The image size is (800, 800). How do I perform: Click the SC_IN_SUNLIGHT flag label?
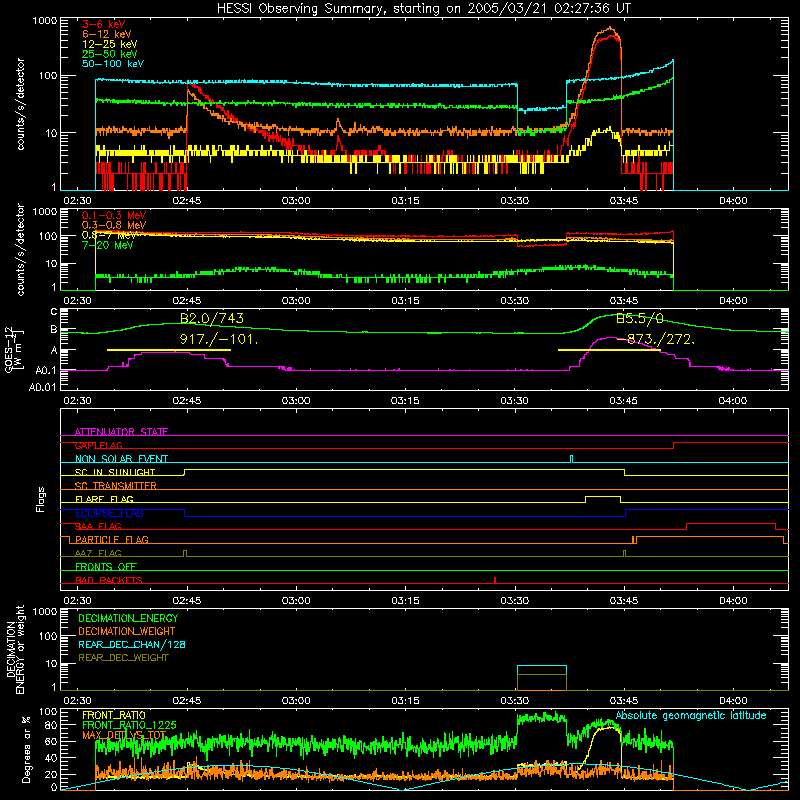(x=115, y=472)
